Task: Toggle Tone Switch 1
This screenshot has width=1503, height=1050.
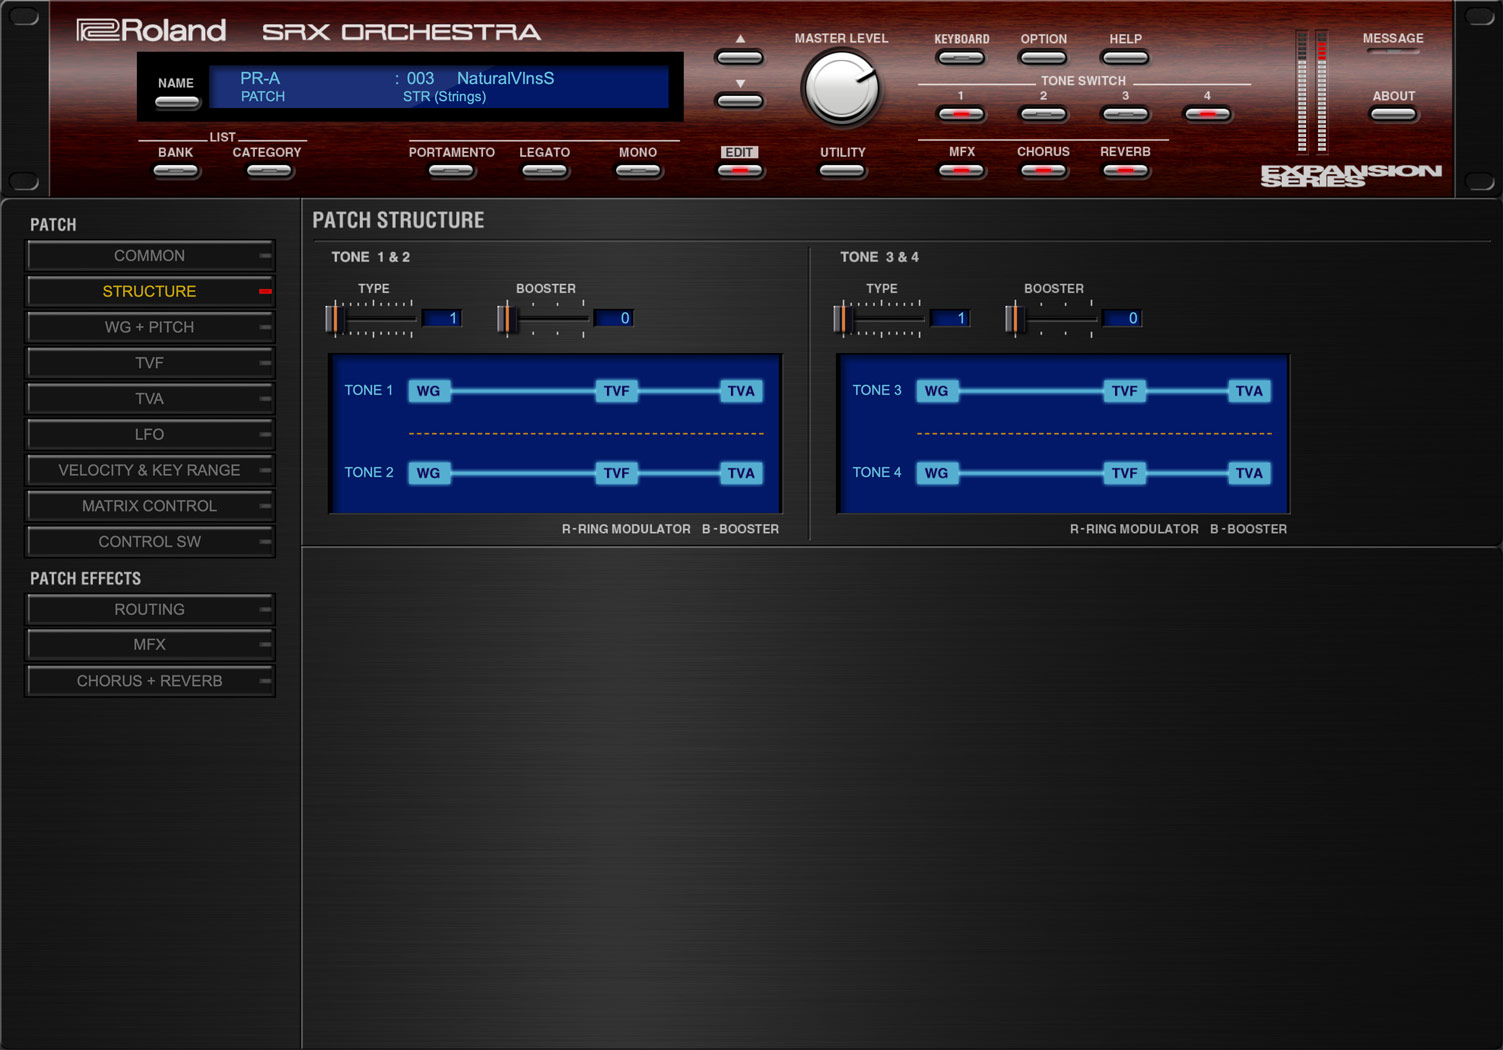Action: point(961,114)
